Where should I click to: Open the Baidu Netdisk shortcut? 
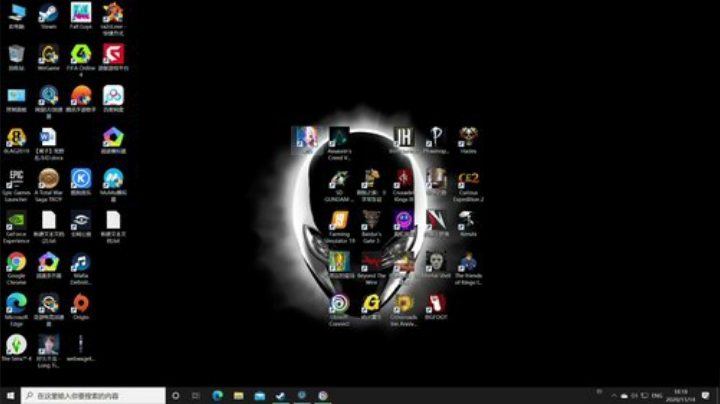tap(113, 99)
